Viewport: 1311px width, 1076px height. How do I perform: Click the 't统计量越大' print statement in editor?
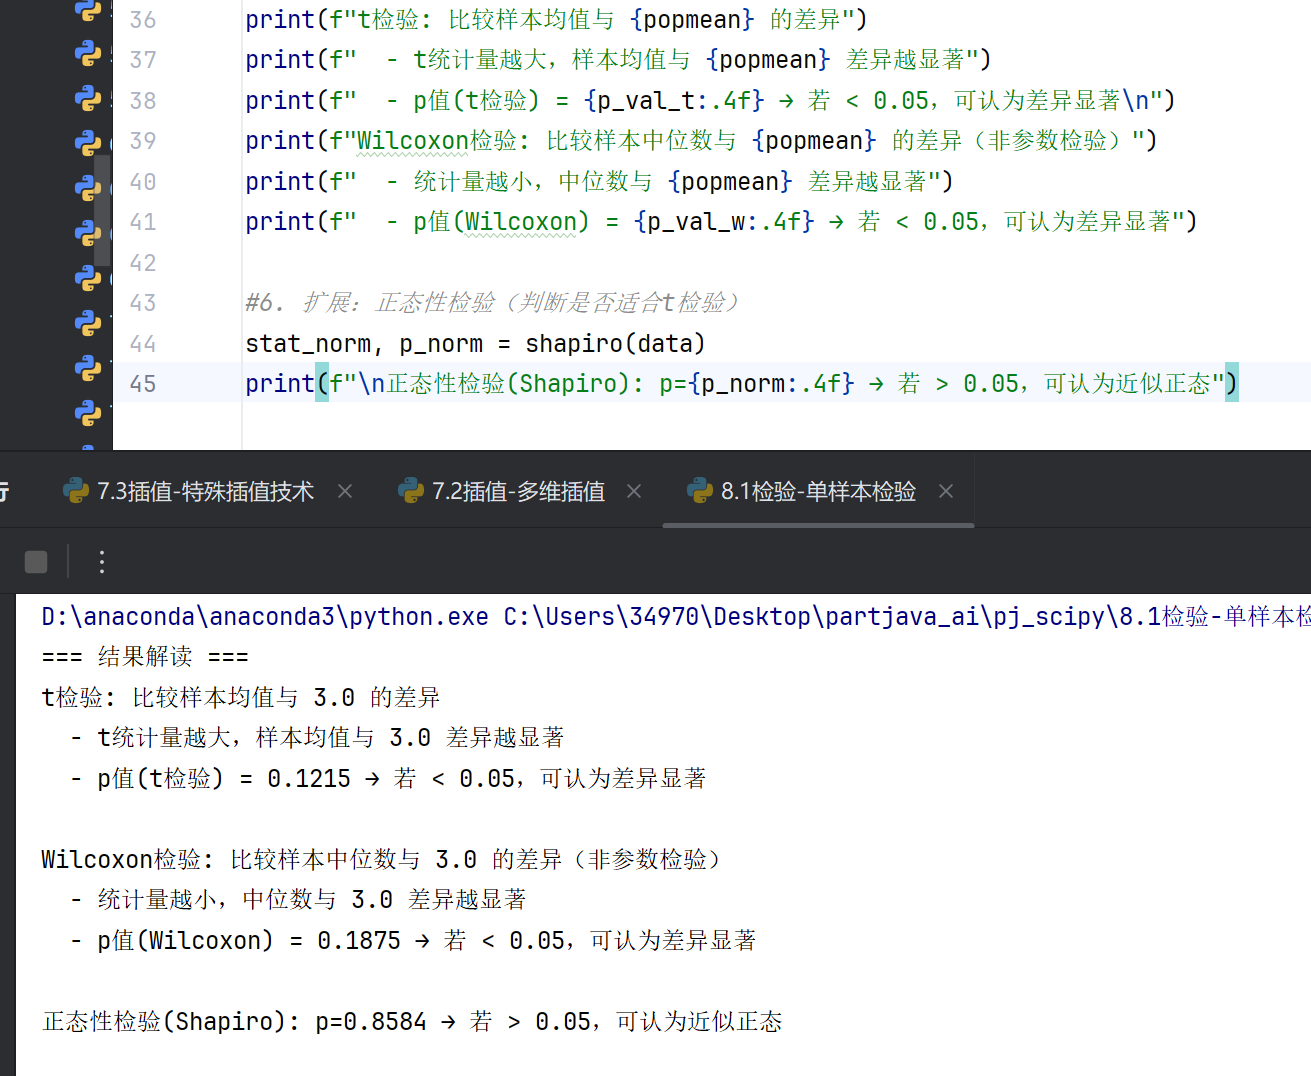click(x=618, y=60)
